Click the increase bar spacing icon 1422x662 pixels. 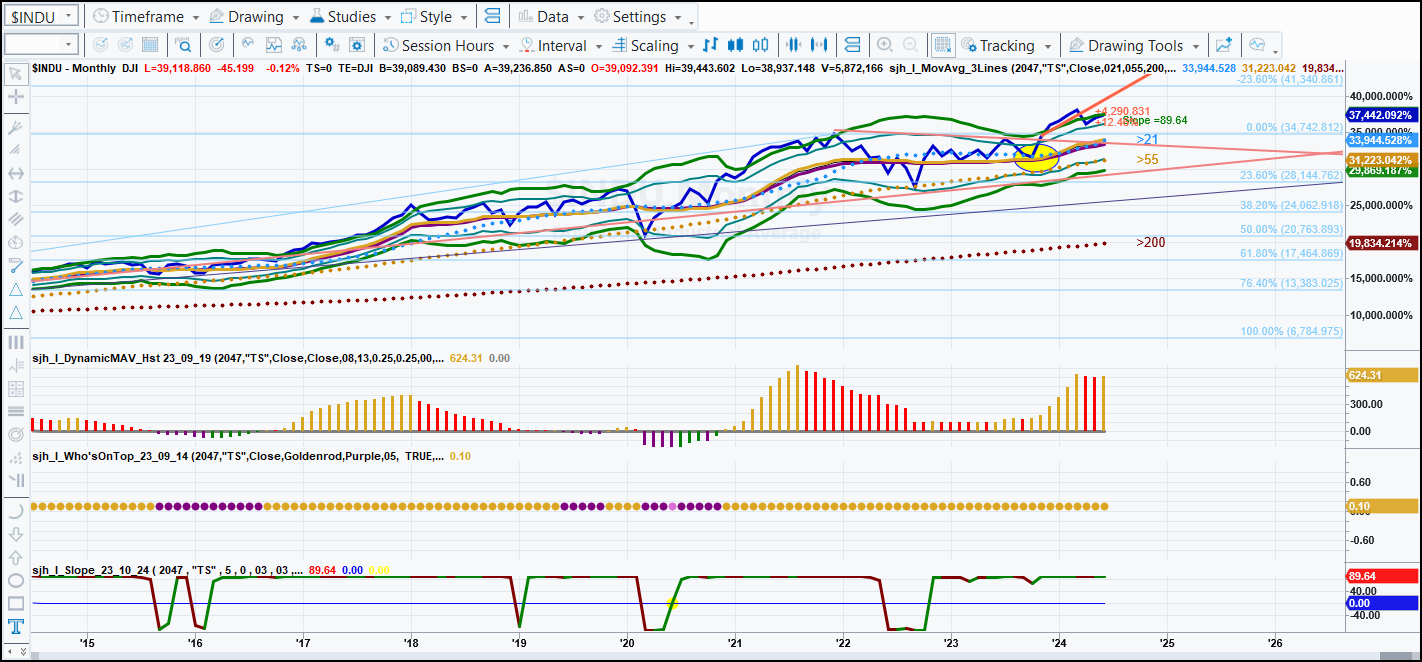[x=821, y=45]
